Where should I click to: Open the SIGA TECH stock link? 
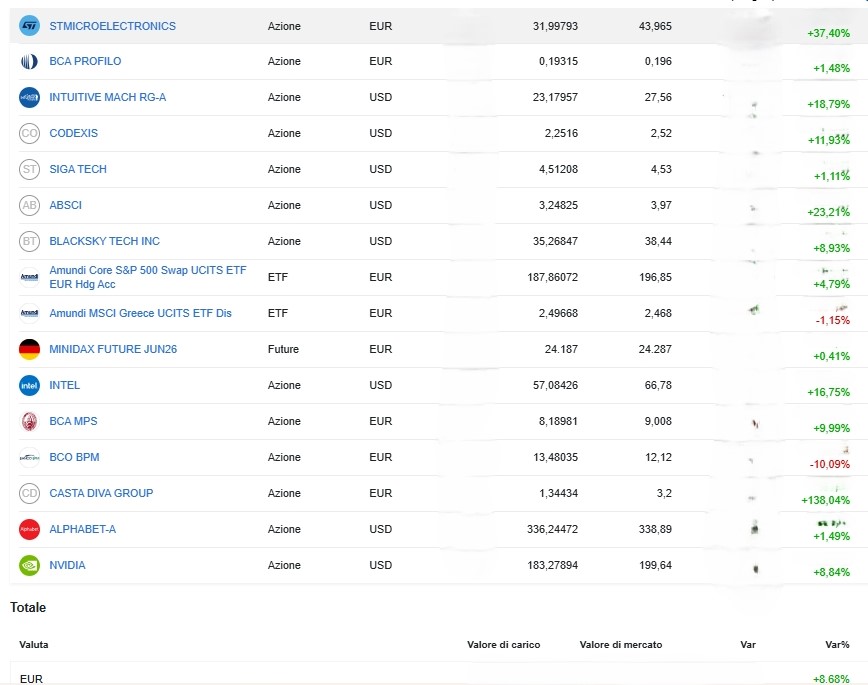[78, 169]
